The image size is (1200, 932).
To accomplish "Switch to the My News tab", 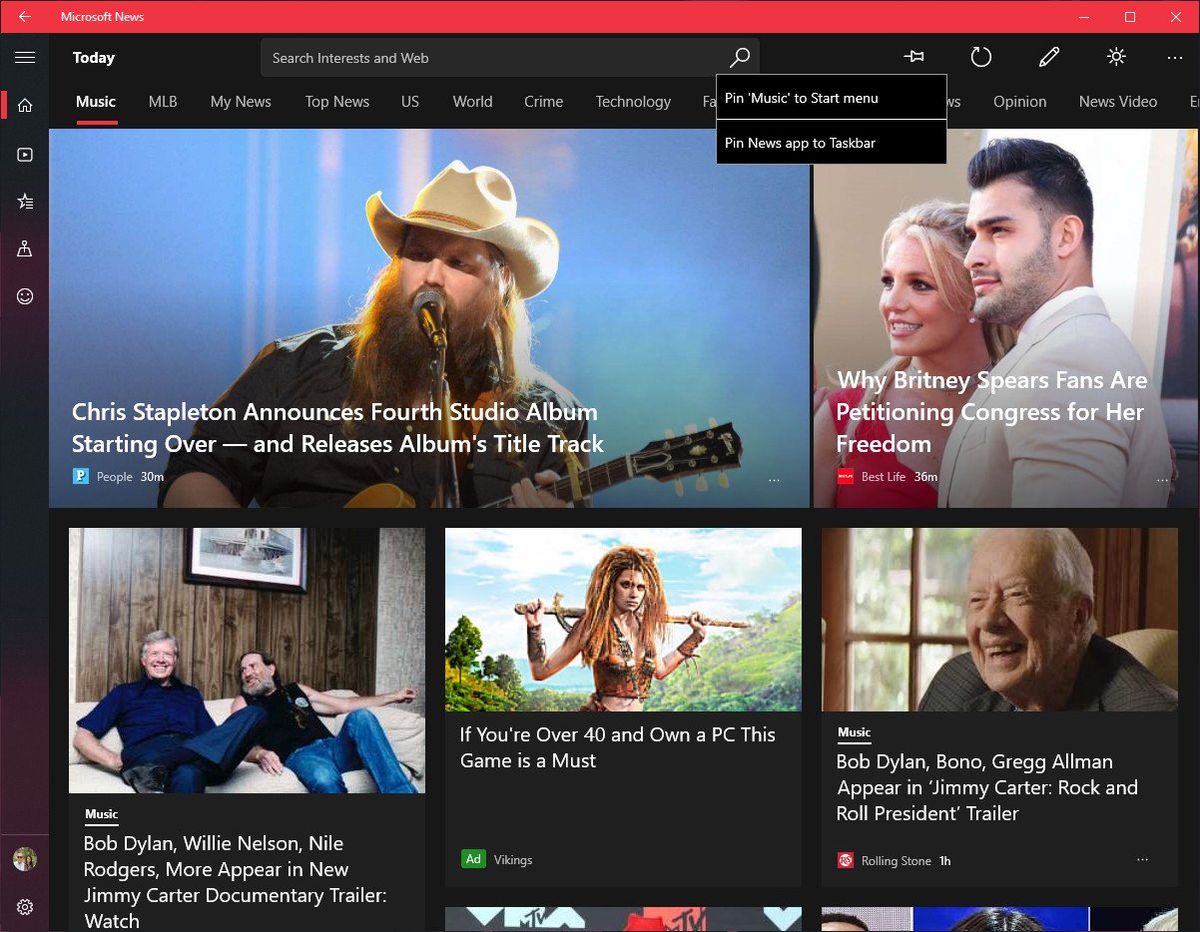I will pyautogui.click(x=241, y=101).
